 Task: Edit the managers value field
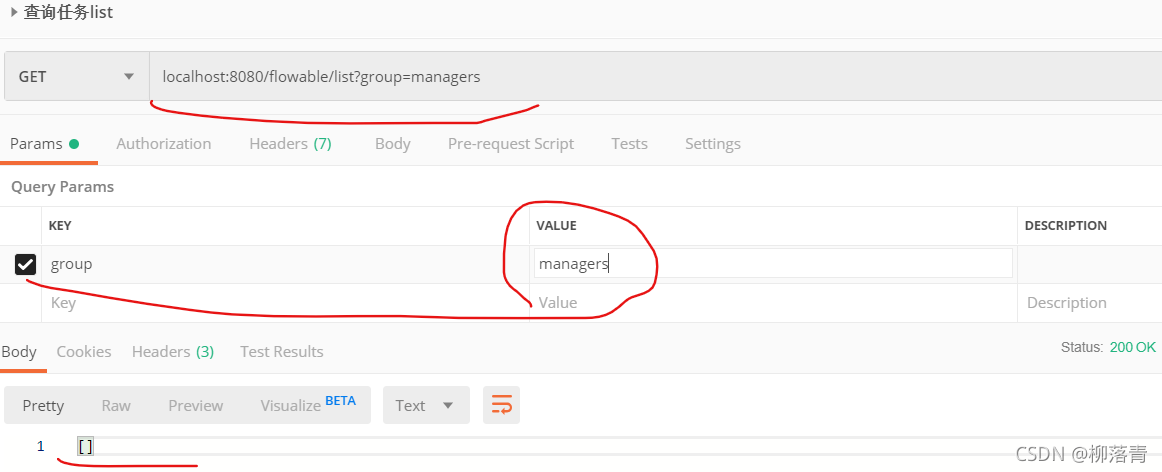coord(773,264)
